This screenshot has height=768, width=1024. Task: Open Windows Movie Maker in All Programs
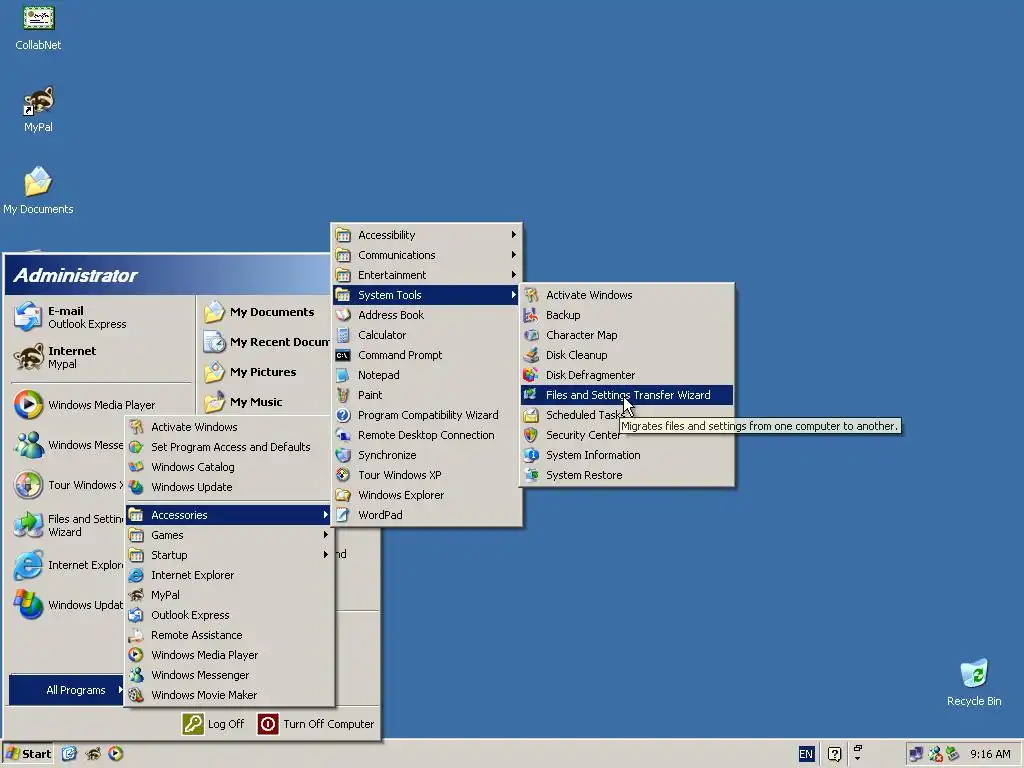[229, 695]
